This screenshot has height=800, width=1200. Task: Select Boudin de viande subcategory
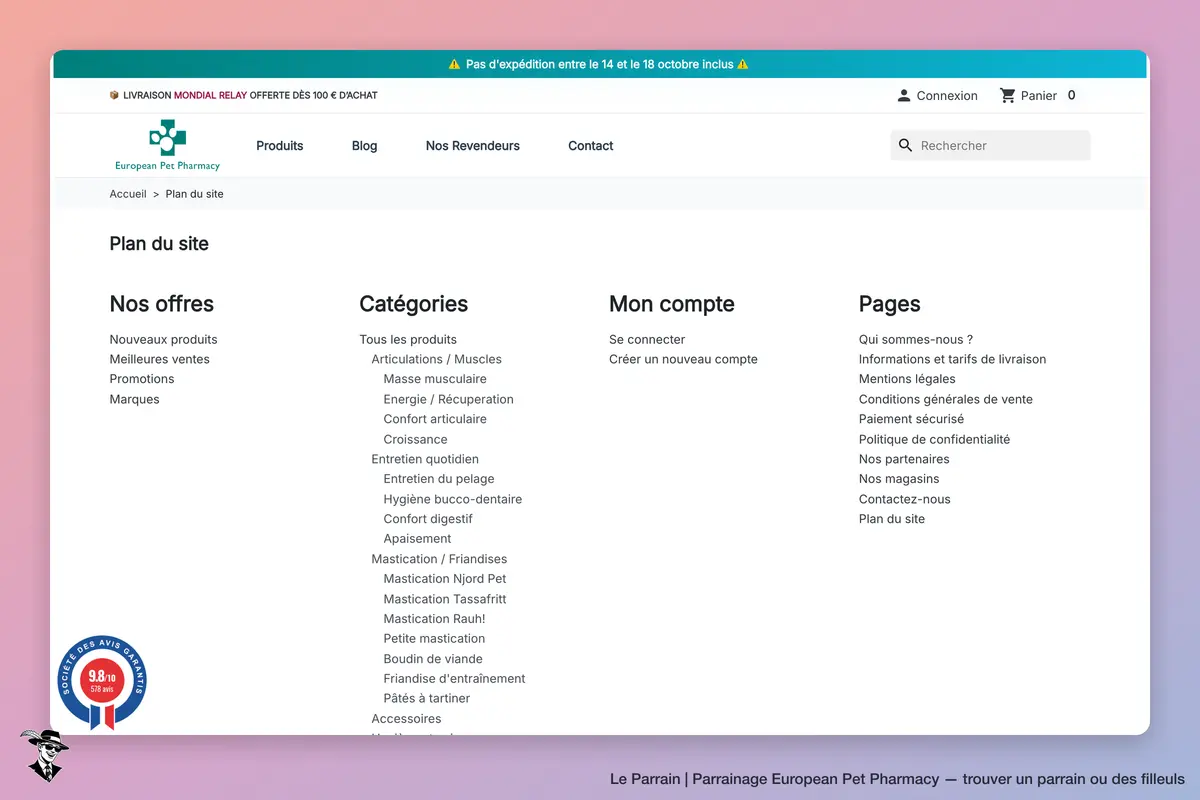click(x=433, y=659)
